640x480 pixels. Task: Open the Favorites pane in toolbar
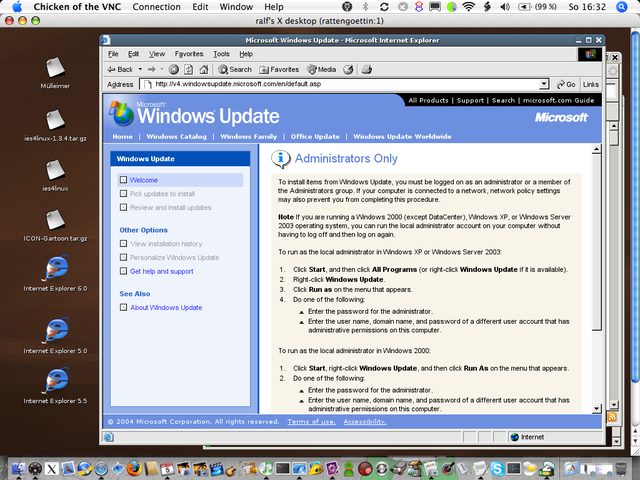tap(280, 69)
